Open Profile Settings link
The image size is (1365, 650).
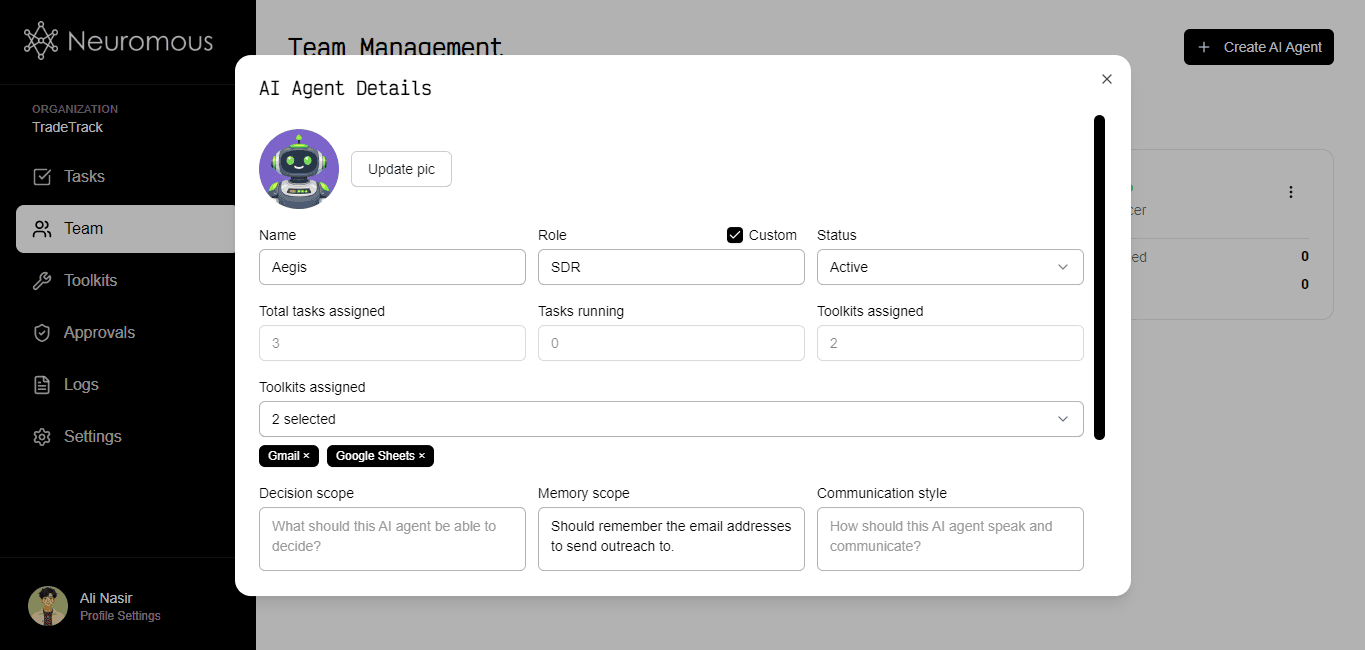pos(120,616)
